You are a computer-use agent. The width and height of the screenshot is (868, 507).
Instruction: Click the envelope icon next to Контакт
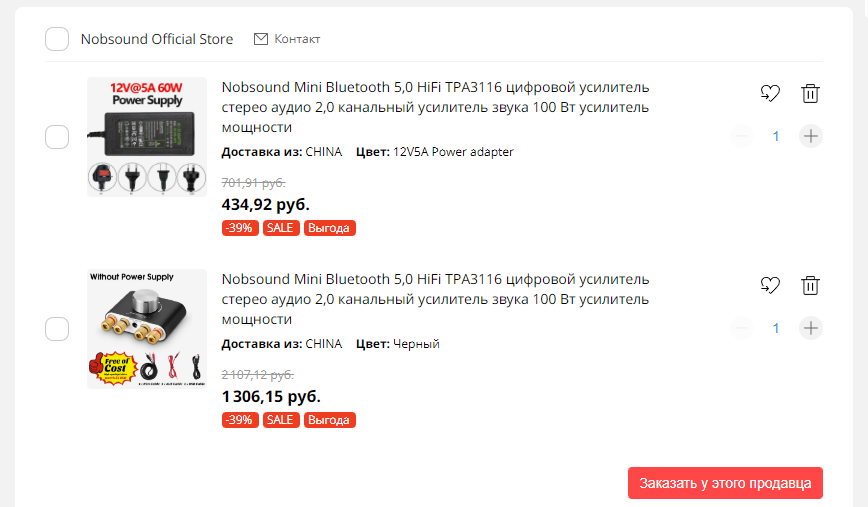coord(261,39)
